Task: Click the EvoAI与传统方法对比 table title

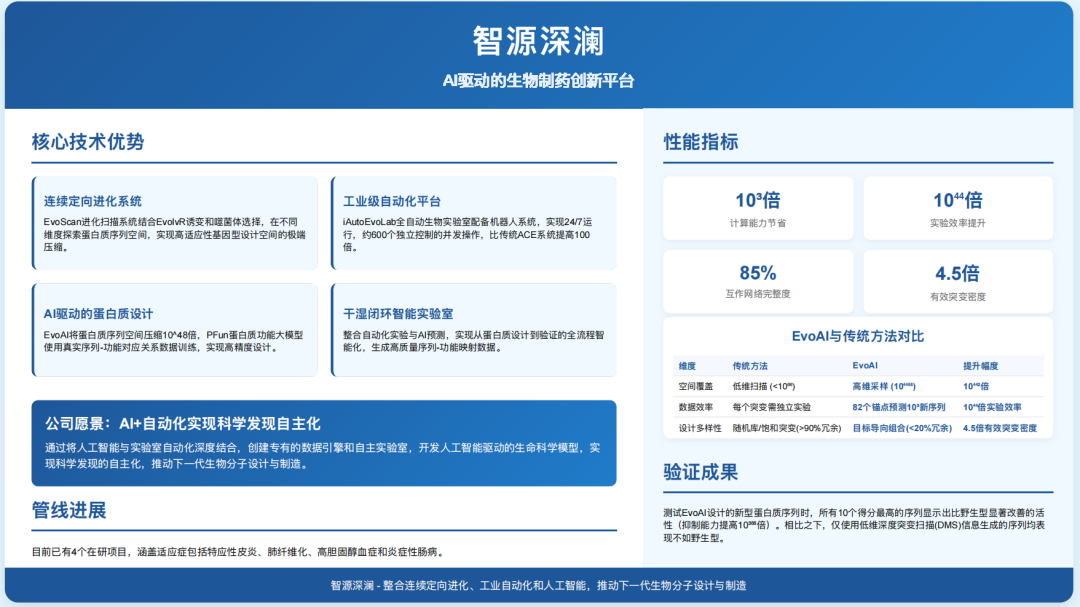Action: [858, 336]
